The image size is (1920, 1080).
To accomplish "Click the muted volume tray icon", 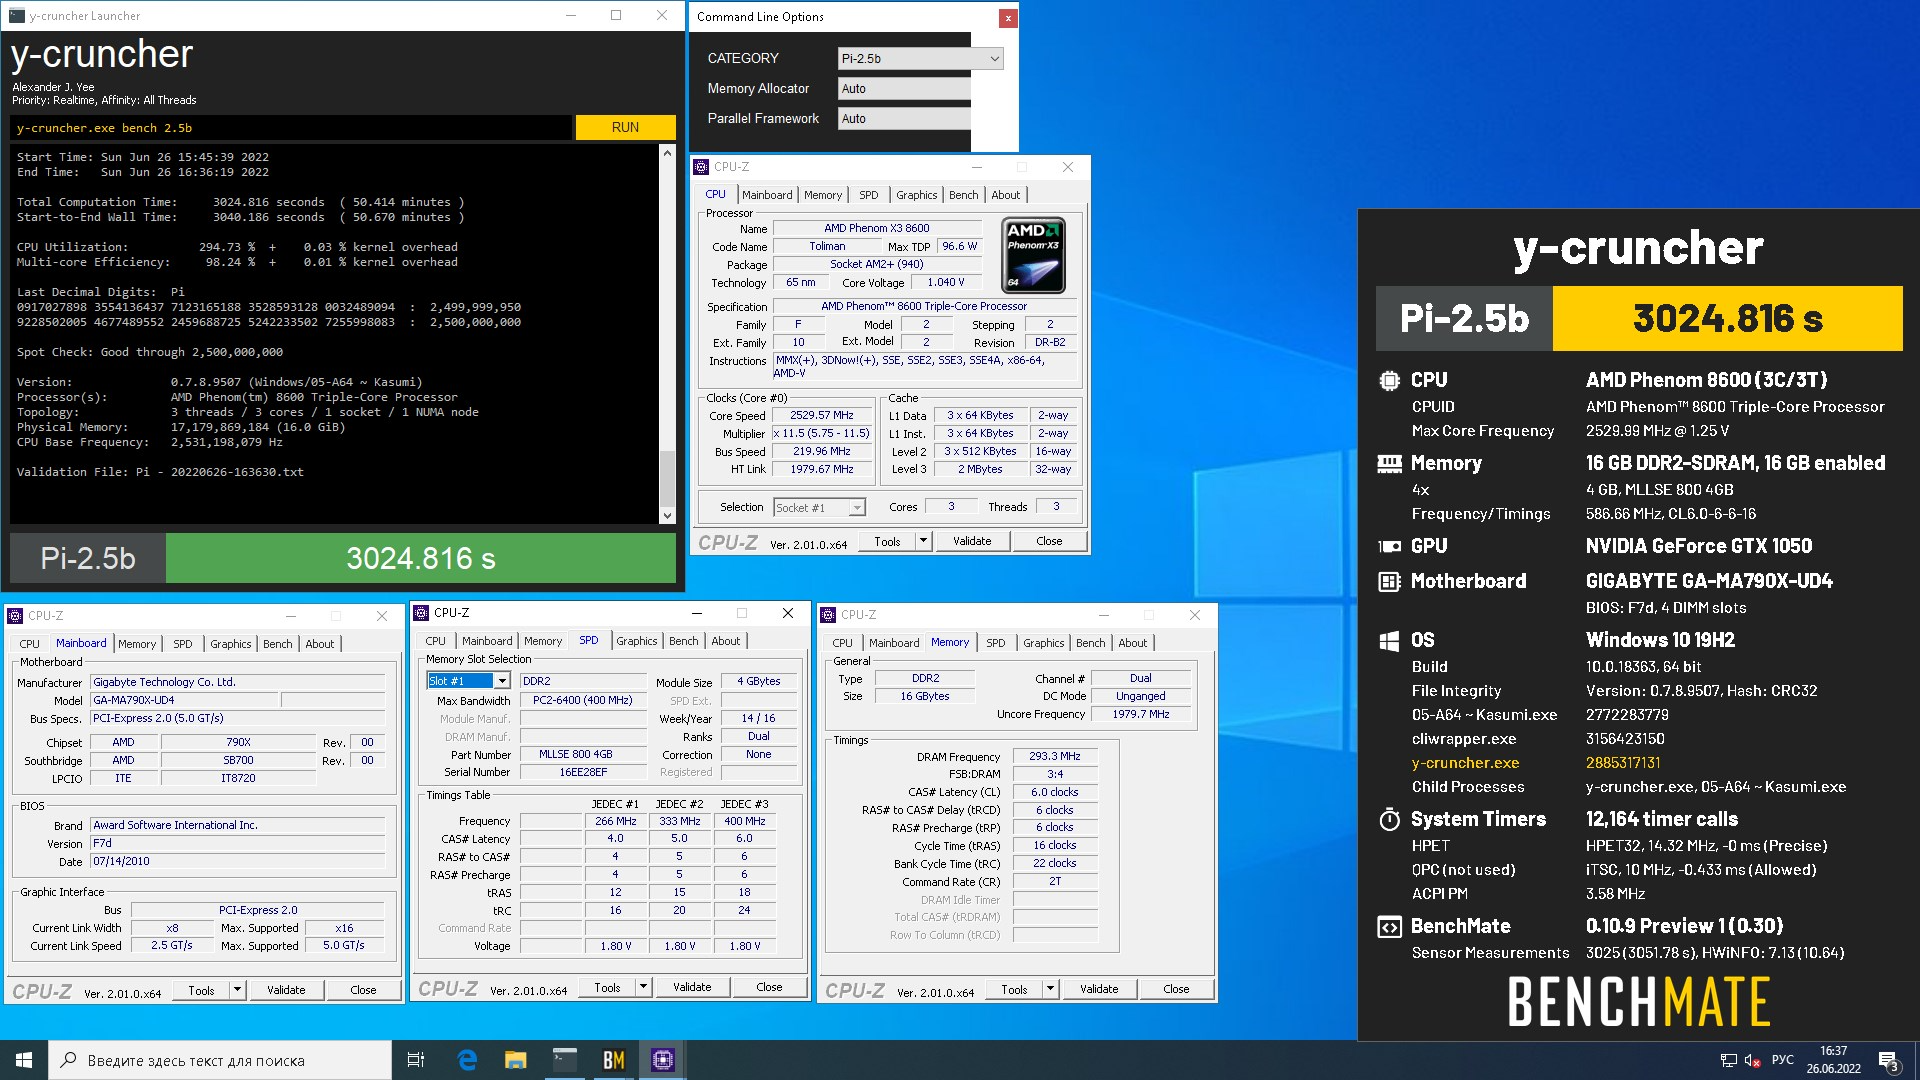I will click(x=1752, y=1060).
